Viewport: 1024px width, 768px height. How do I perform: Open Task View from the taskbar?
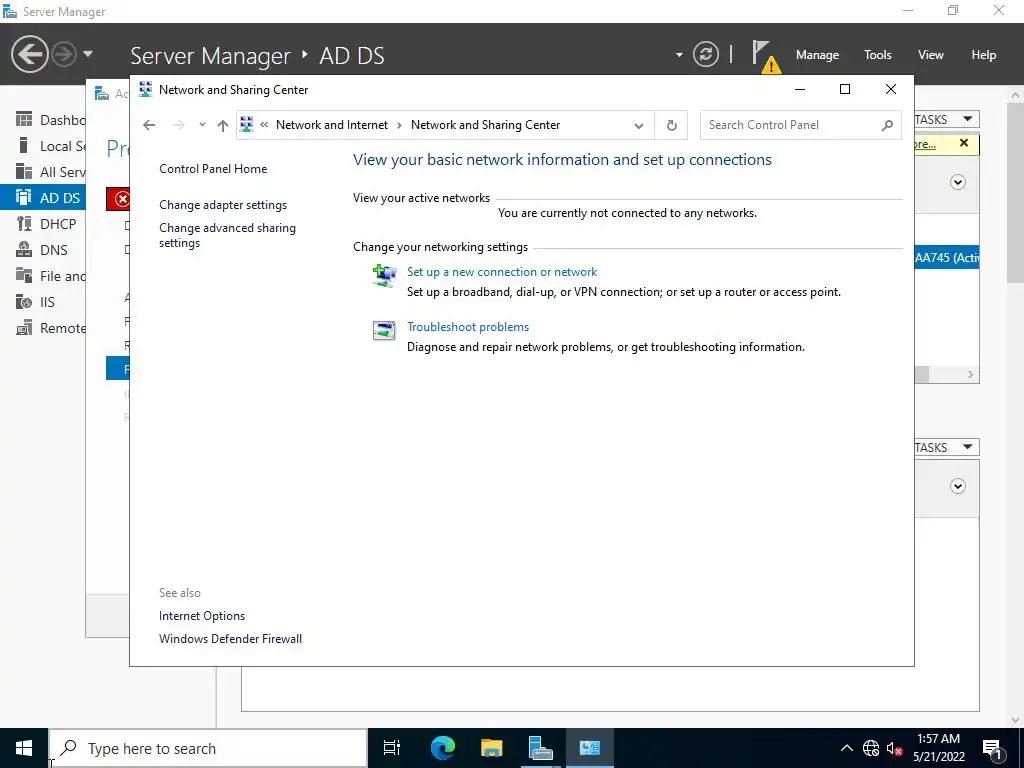coord(392,748)
